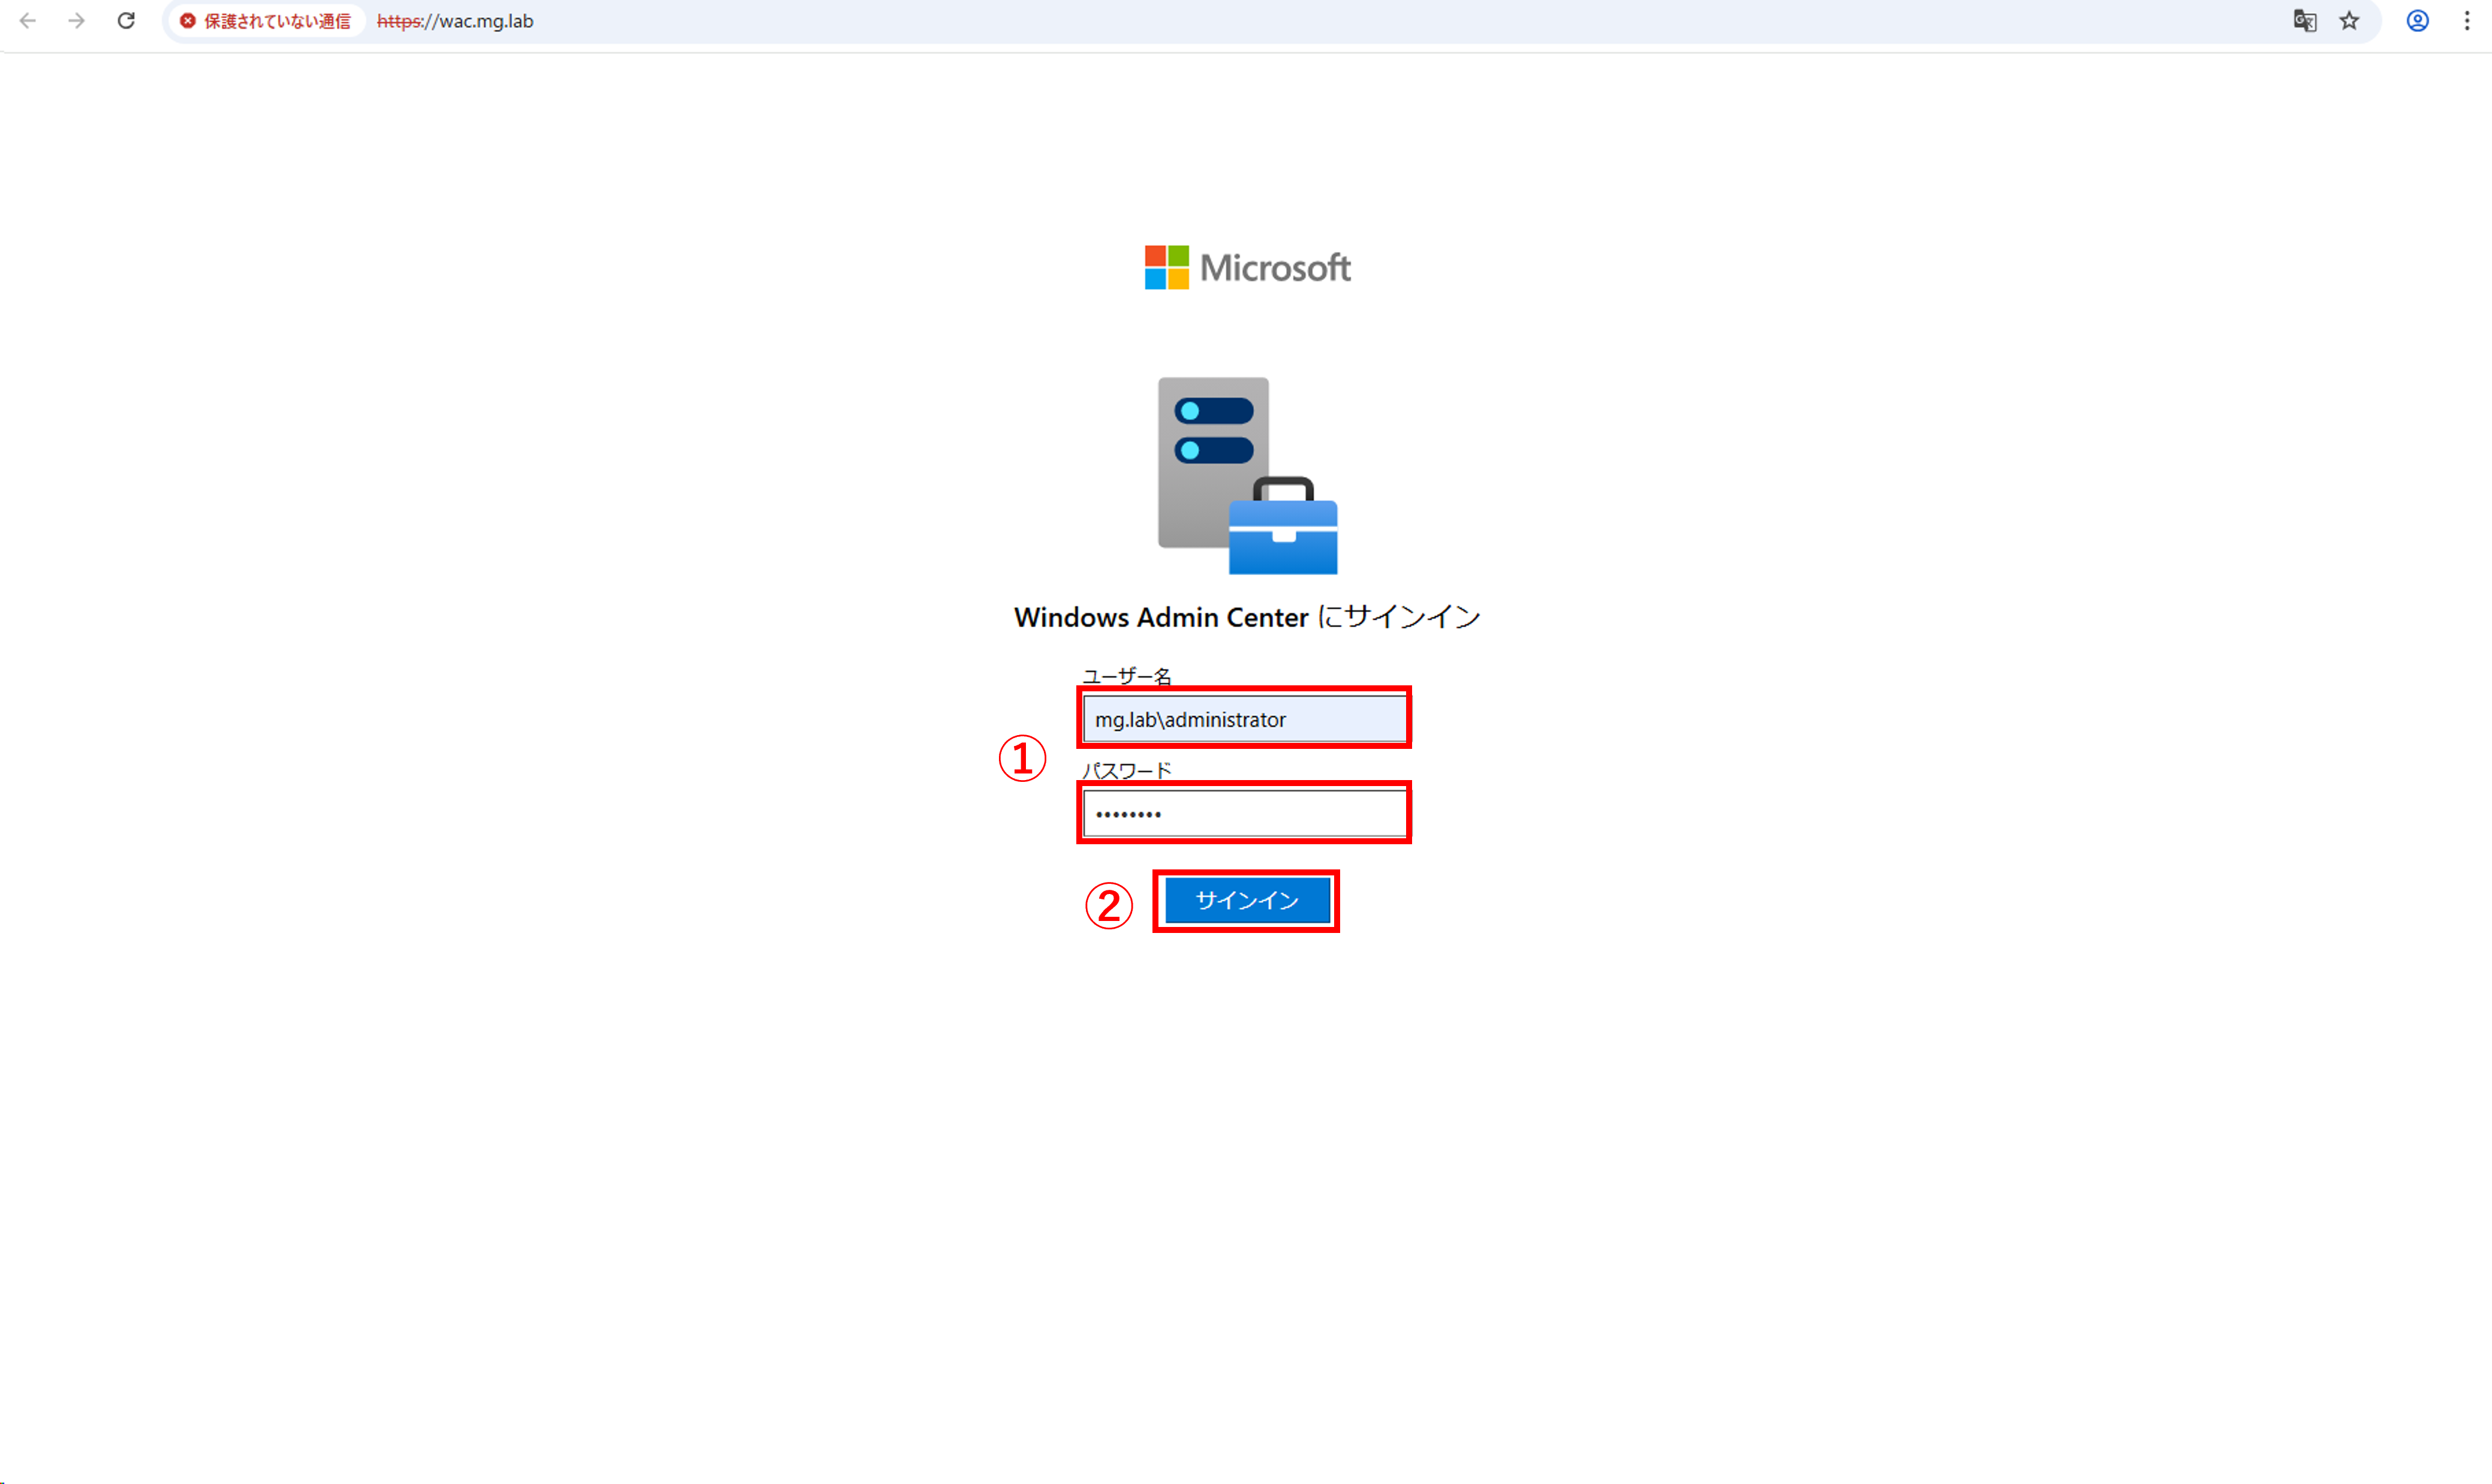
Task: Click the browser back arrow
Action: tap(28, 21)
